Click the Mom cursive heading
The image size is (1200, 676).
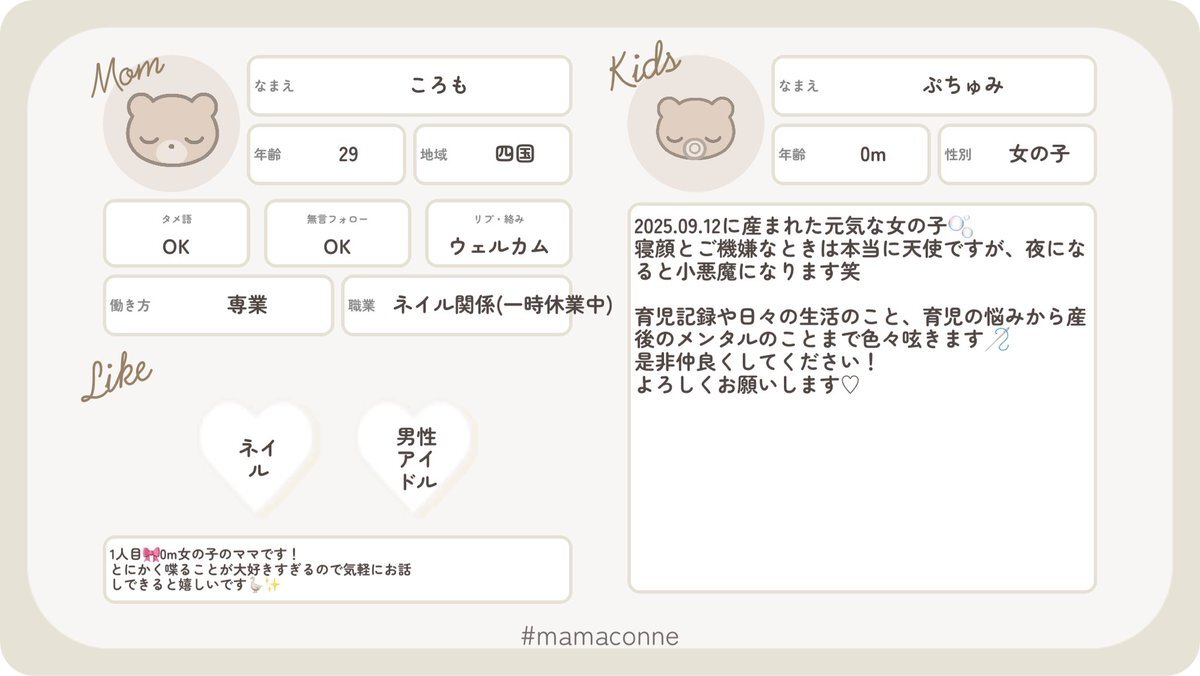pos(127,74)
